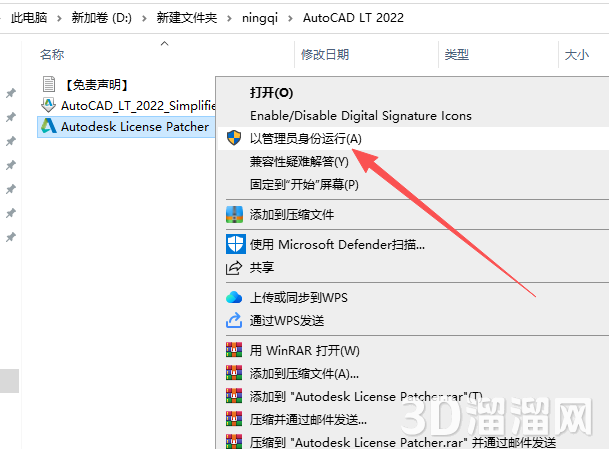The image size is (609, 449).
Task: Select 压缩并通过邮件发送... entry
Action: coord(308,419)
